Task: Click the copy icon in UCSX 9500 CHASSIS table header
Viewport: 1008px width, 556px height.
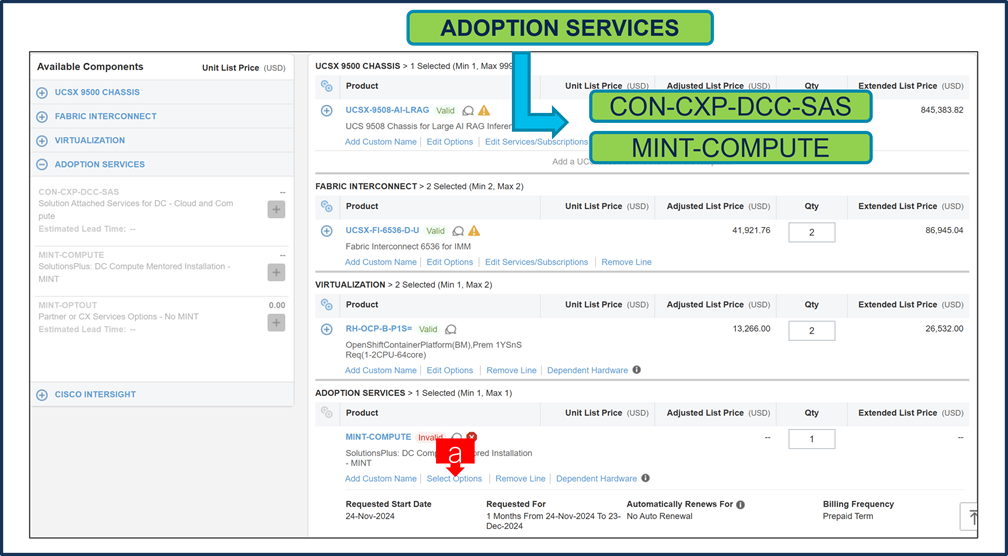Action: [327, 86]
